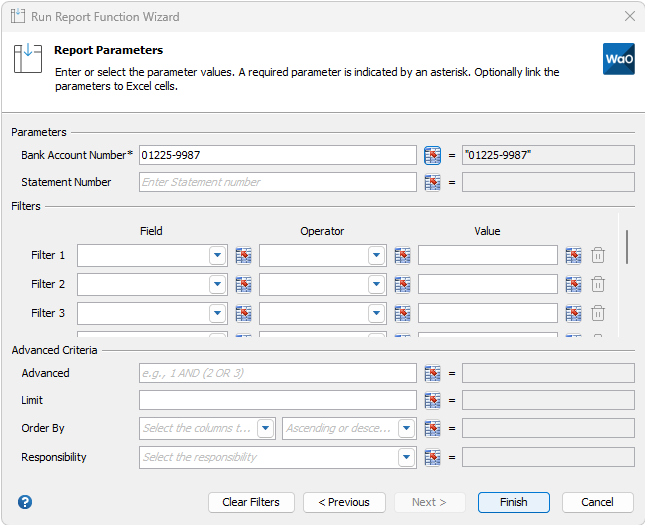
Task: Click Filter 3 Value cell link icon
Action: coord(573,313)
